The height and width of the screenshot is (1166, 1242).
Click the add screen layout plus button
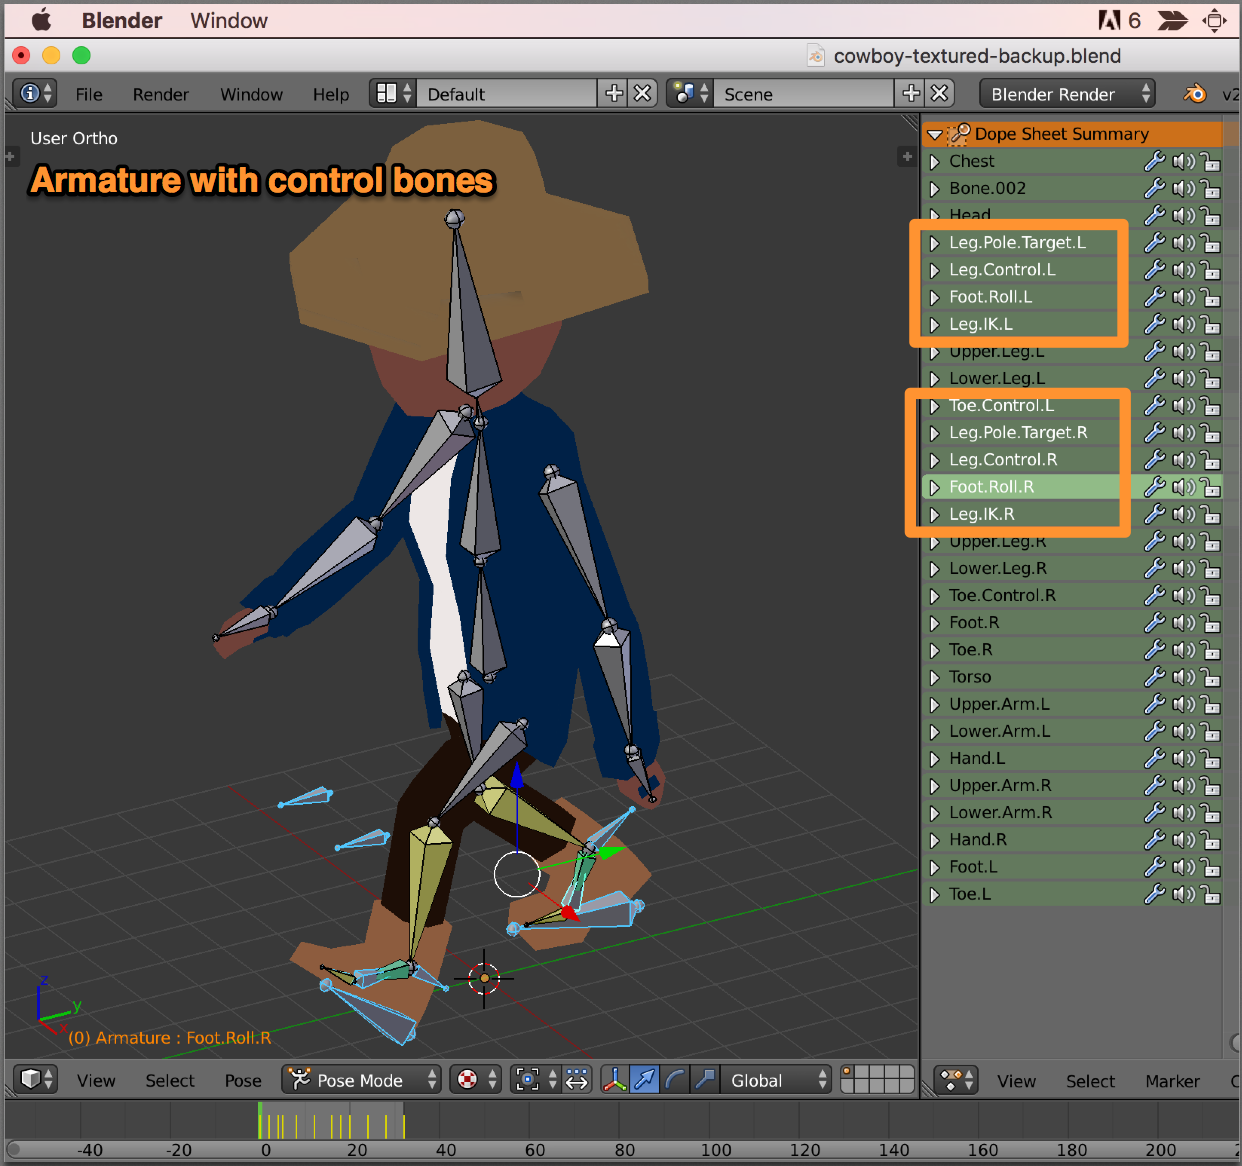click(x=613, y=93)
